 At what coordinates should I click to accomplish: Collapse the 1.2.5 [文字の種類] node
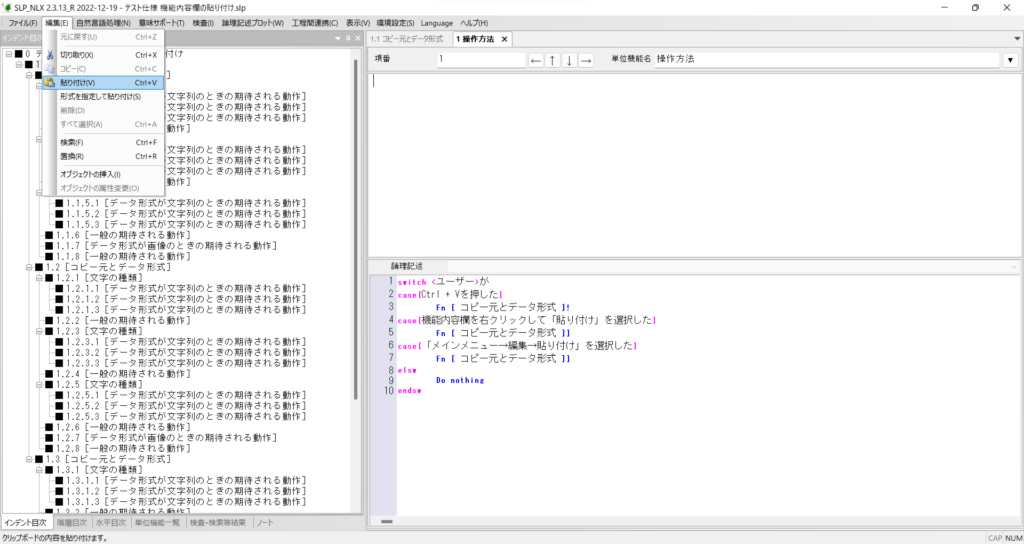pos(39,385)
